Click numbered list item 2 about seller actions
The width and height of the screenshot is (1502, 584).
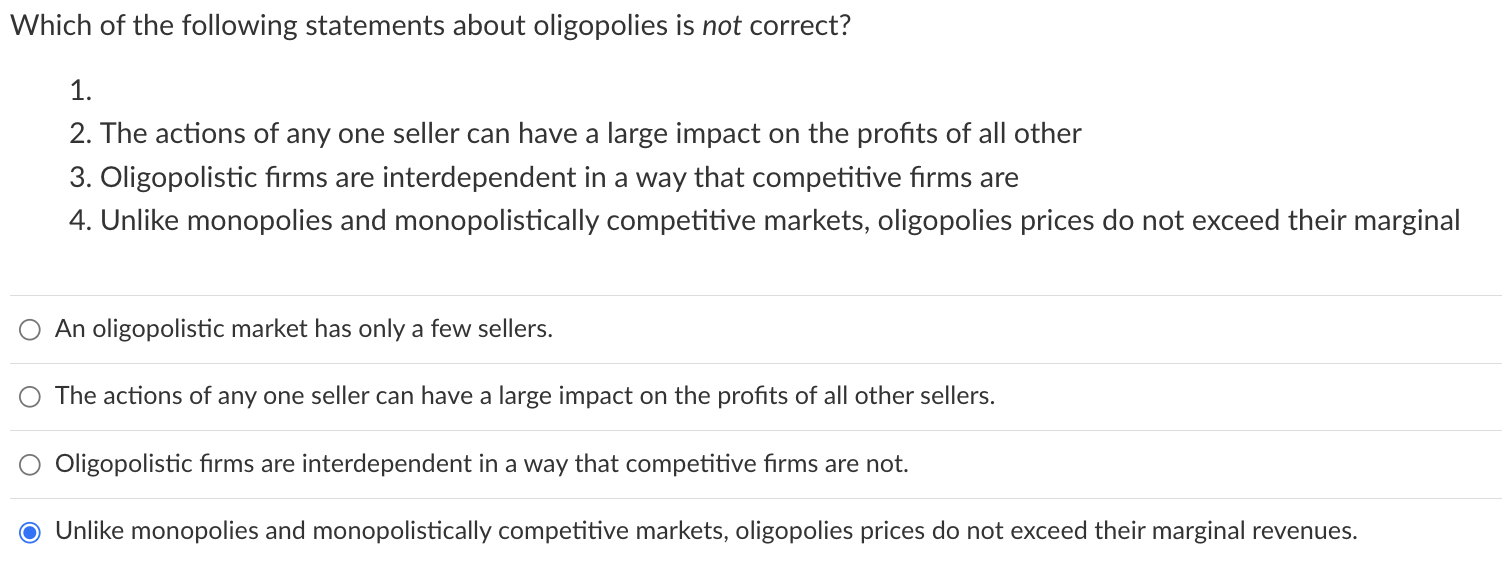click(575, 133)
